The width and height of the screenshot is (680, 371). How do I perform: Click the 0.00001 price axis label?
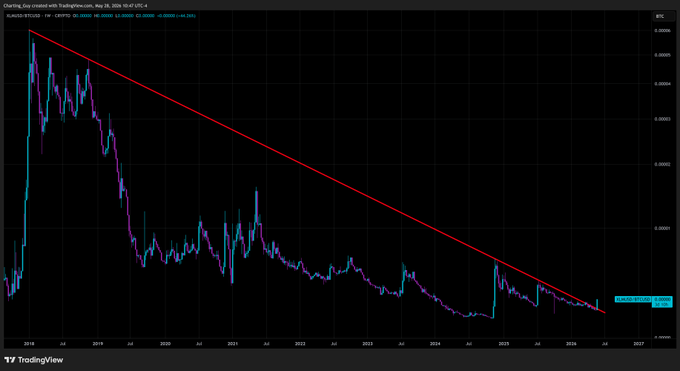[662, 228]
